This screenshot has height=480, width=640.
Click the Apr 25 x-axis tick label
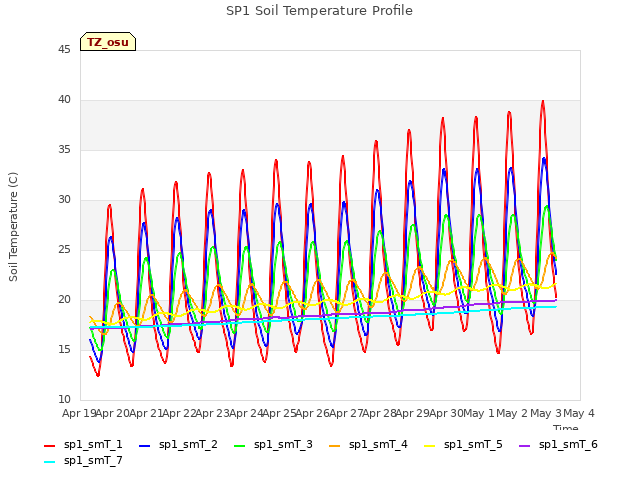(279, 413)
